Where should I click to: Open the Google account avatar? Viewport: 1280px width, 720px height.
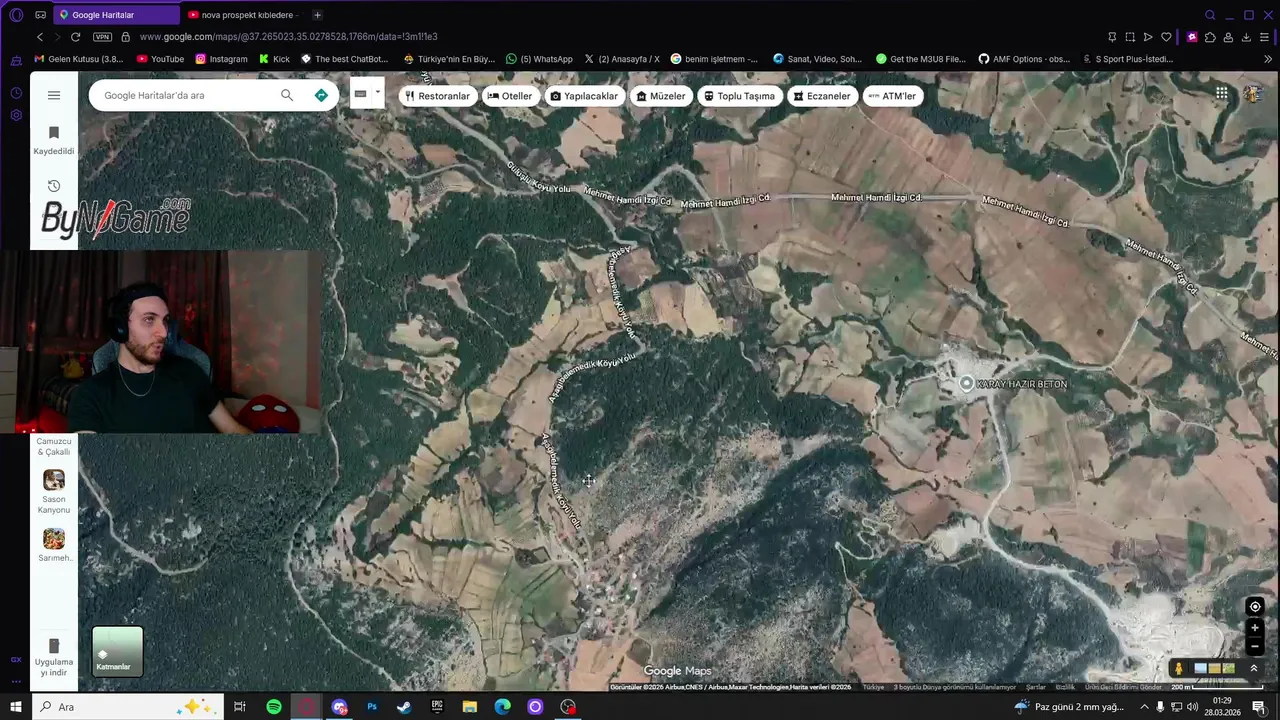coord(1253,94)
